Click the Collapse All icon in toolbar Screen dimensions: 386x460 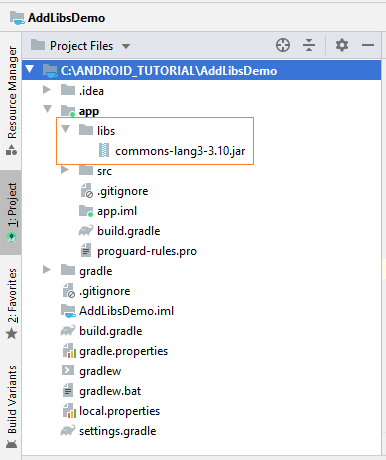click(x=309, y=45)
